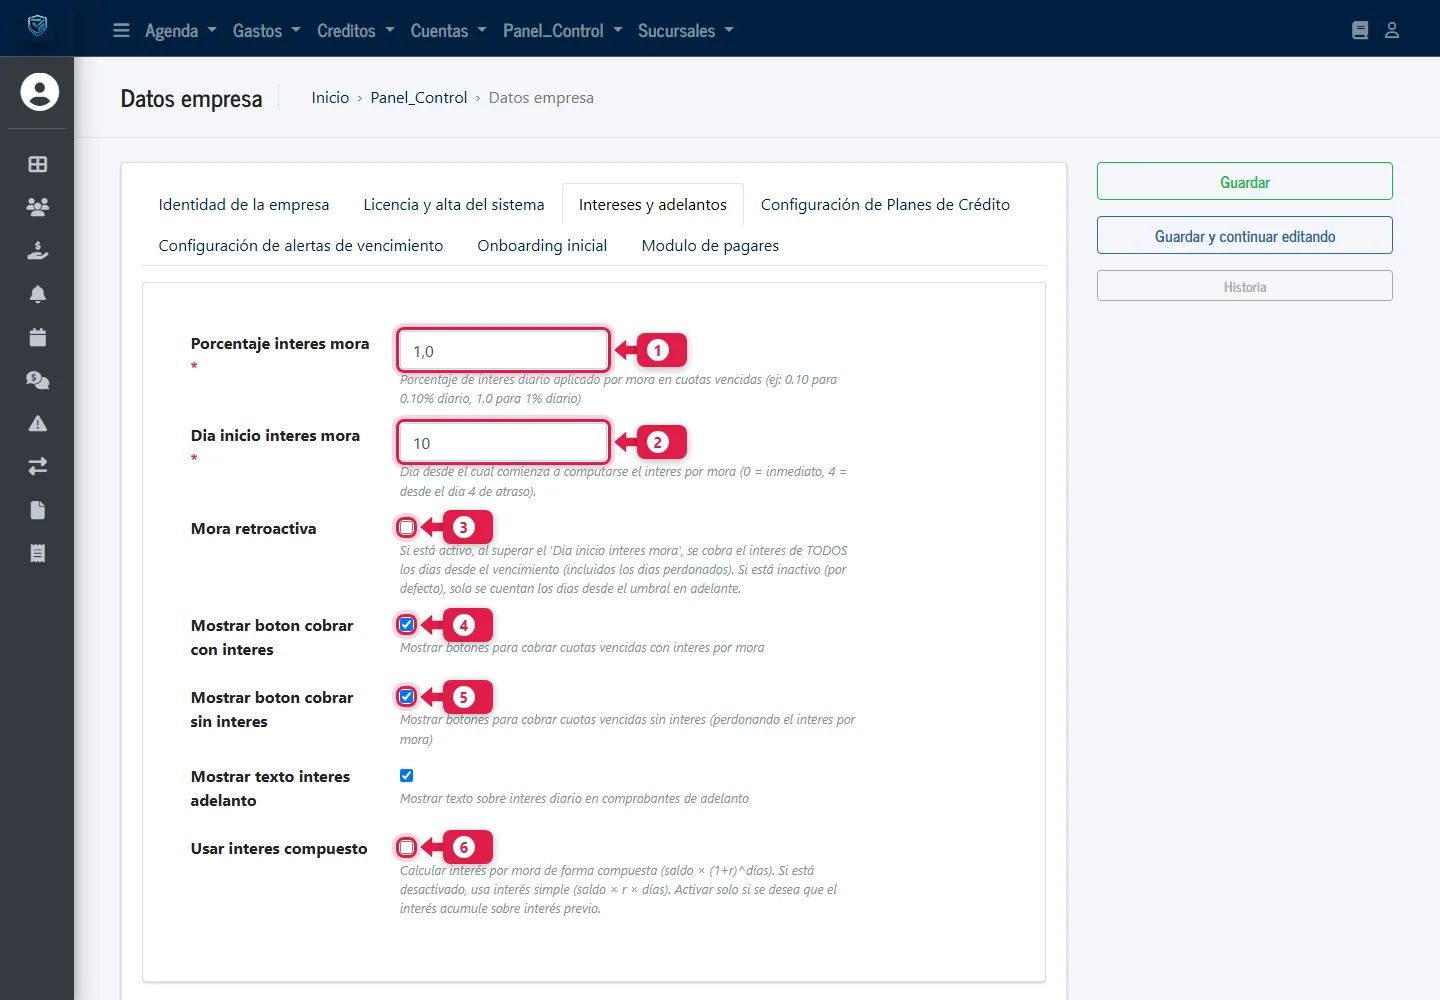This screenshot has width=1440, height=1000.
Task: Follow the Panel_Control breadcrumb link
Action: [419, 97]
